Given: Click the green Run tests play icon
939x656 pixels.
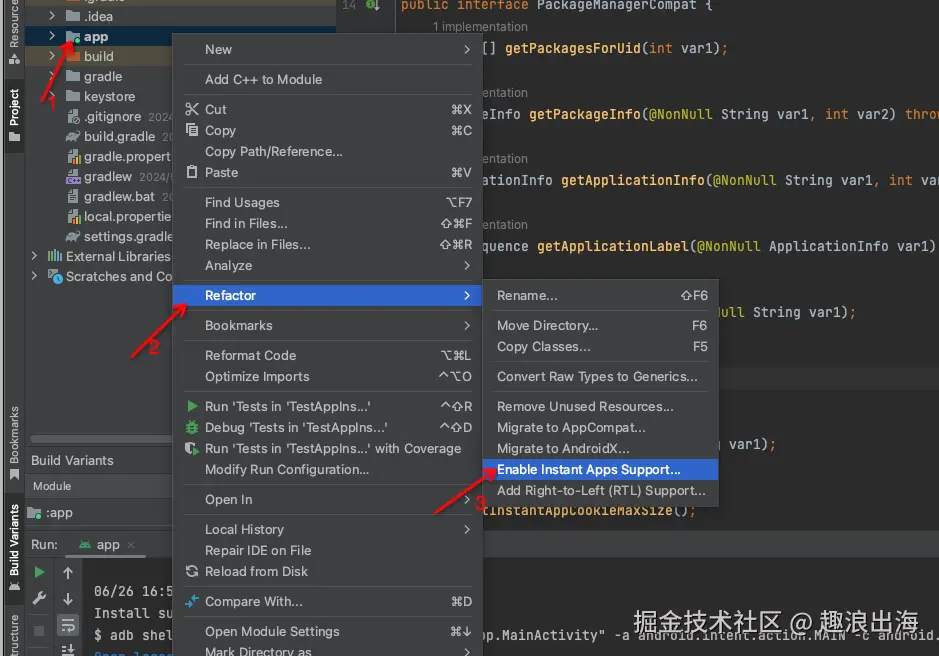Looking at the screenshot, I should click(192, 406).
